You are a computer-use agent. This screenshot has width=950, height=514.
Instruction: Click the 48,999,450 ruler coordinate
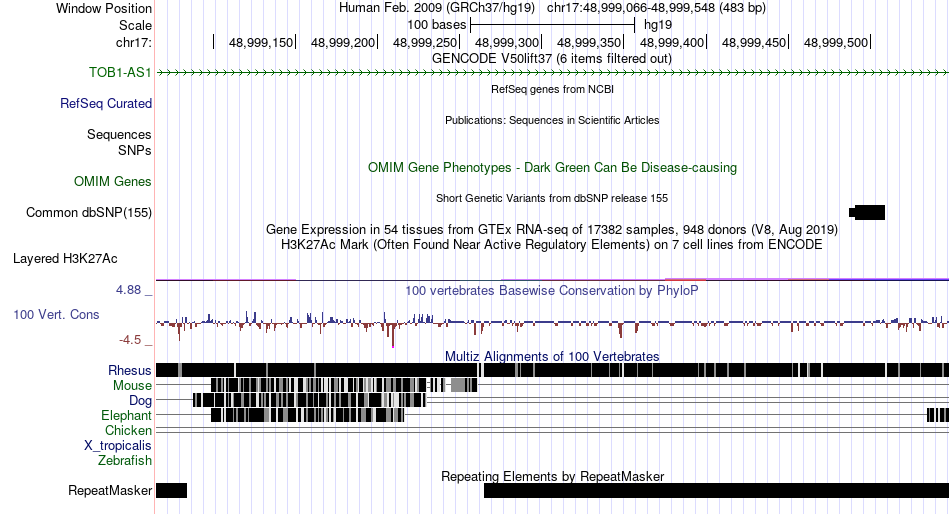point(754,42)
